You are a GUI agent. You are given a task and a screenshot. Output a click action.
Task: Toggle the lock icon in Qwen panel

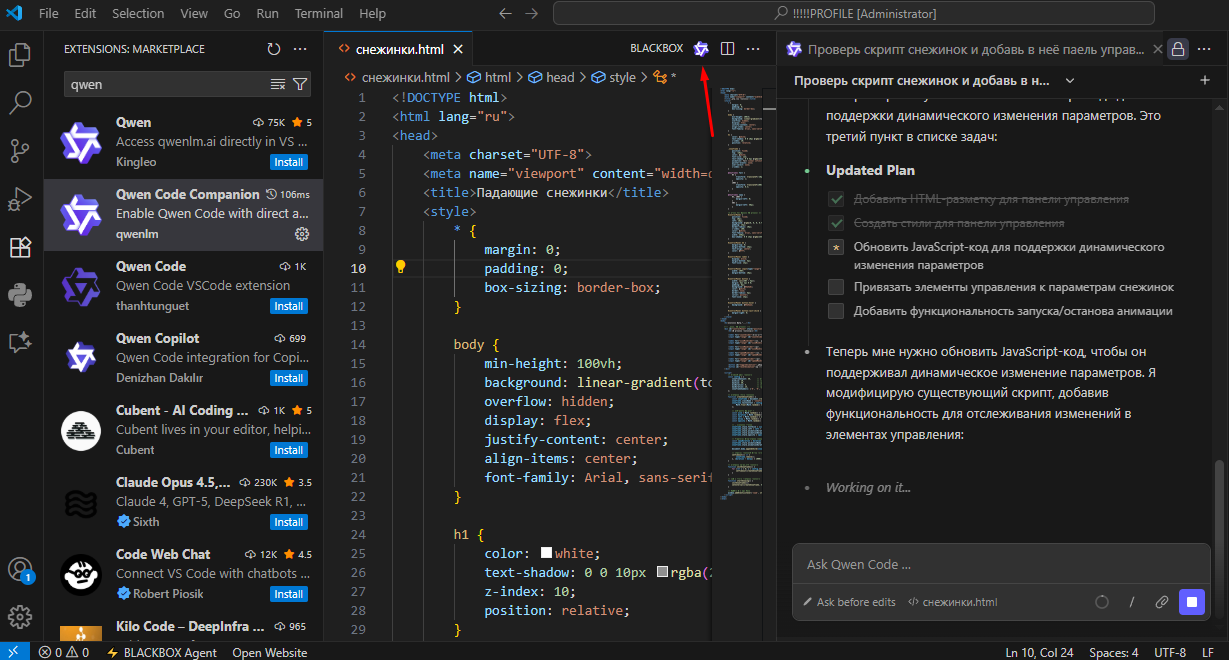[x=1178, y=49]
